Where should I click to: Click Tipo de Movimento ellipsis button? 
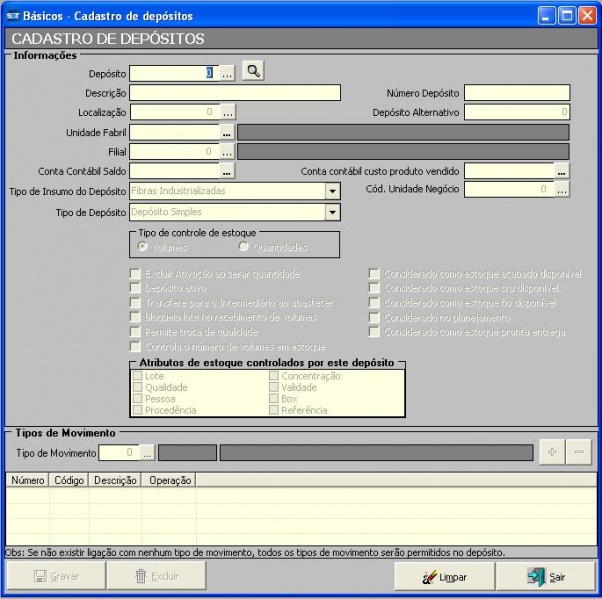point(147,453)
